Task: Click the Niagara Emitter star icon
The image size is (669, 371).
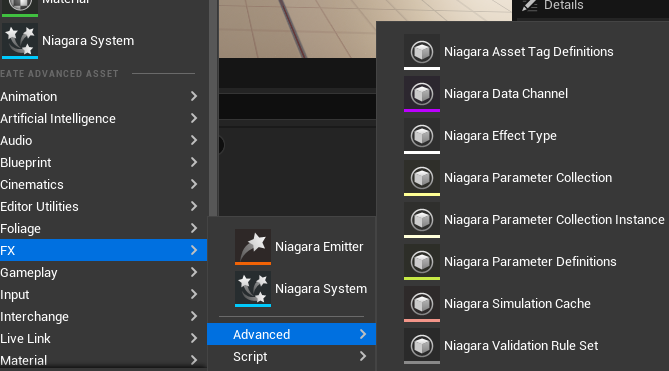Action: (253, 247)
